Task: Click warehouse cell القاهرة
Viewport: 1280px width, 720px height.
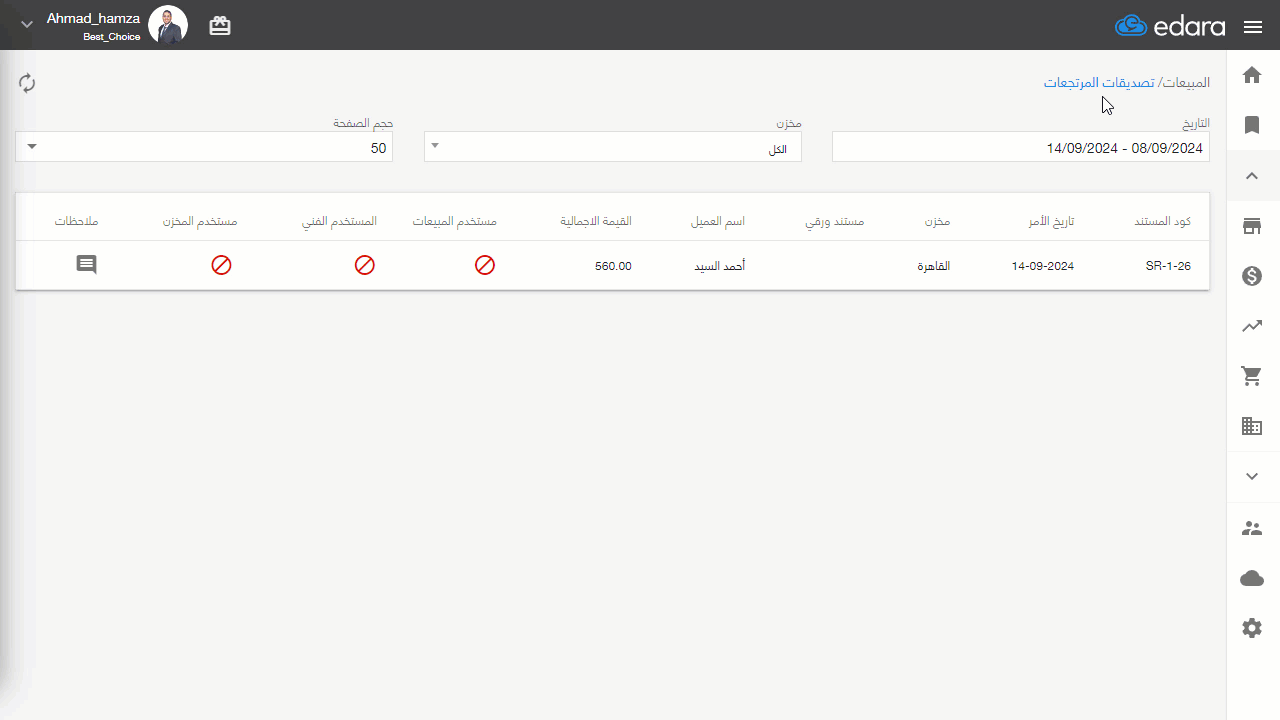Action: pyautogui.click(x=934, y=266)
